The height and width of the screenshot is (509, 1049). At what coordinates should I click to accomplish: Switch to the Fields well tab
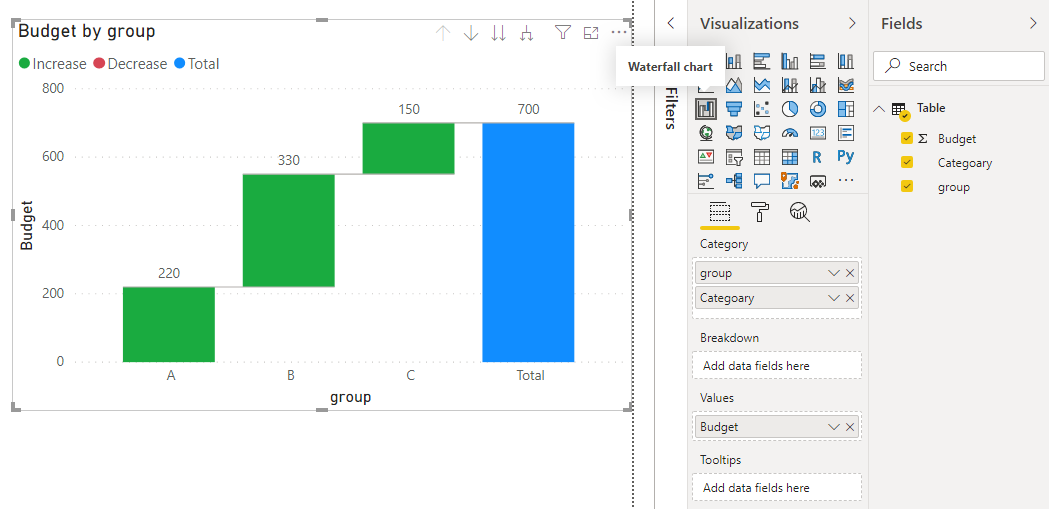coord(719,213)
